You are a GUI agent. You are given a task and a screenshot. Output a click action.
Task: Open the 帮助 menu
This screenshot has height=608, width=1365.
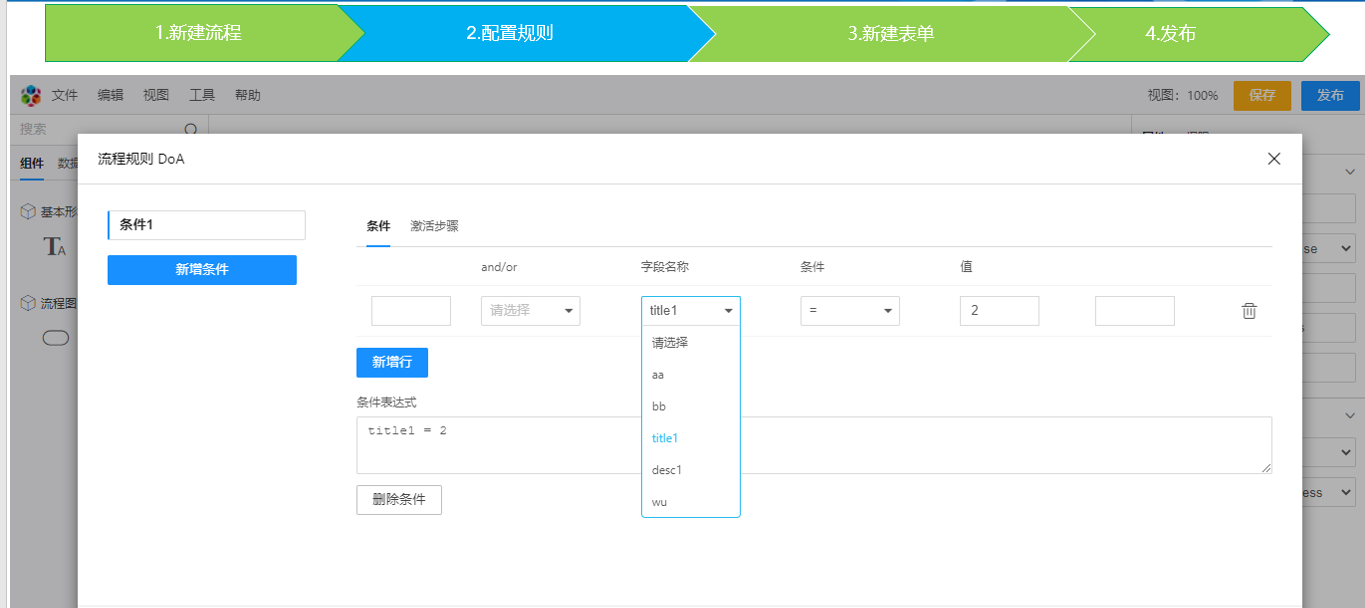[x=248, y=95]
